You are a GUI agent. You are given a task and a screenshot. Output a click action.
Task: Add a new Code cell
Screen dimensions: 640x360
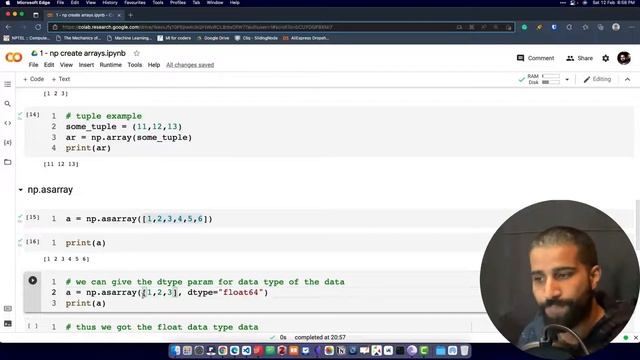click(x=33, y=79)
